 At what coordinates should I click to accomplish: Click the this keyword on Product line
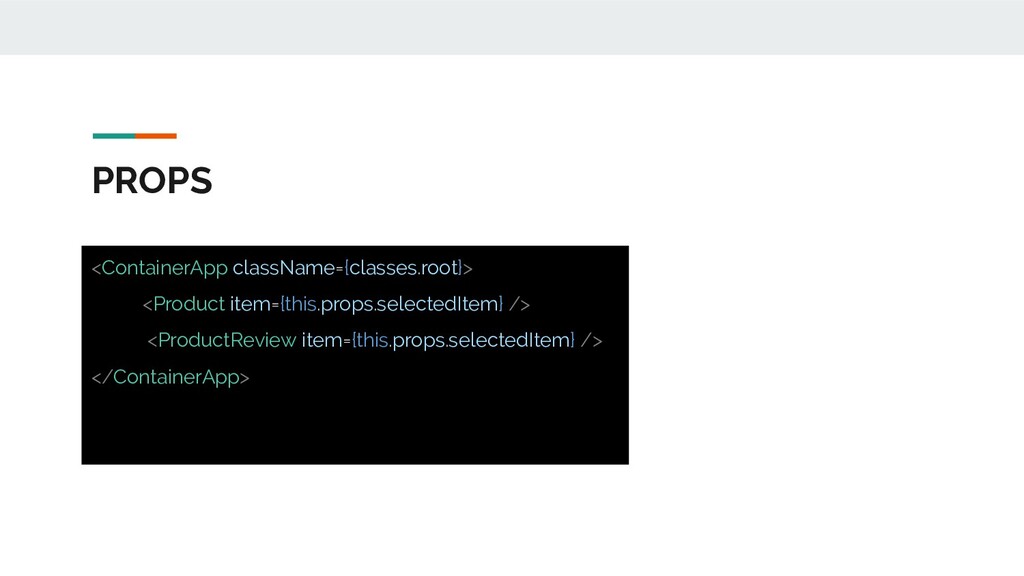(x=301, y=304)
